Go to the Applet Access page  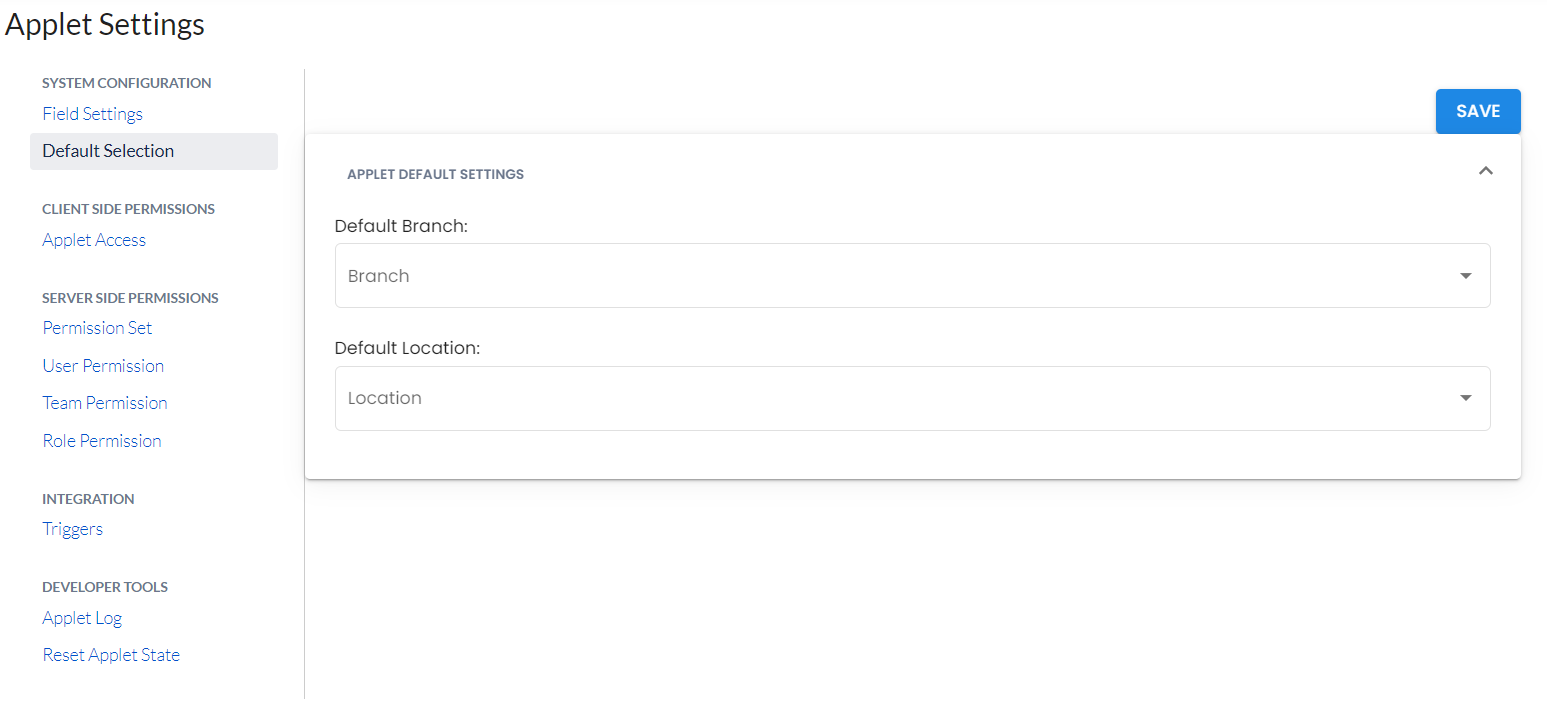94,240
